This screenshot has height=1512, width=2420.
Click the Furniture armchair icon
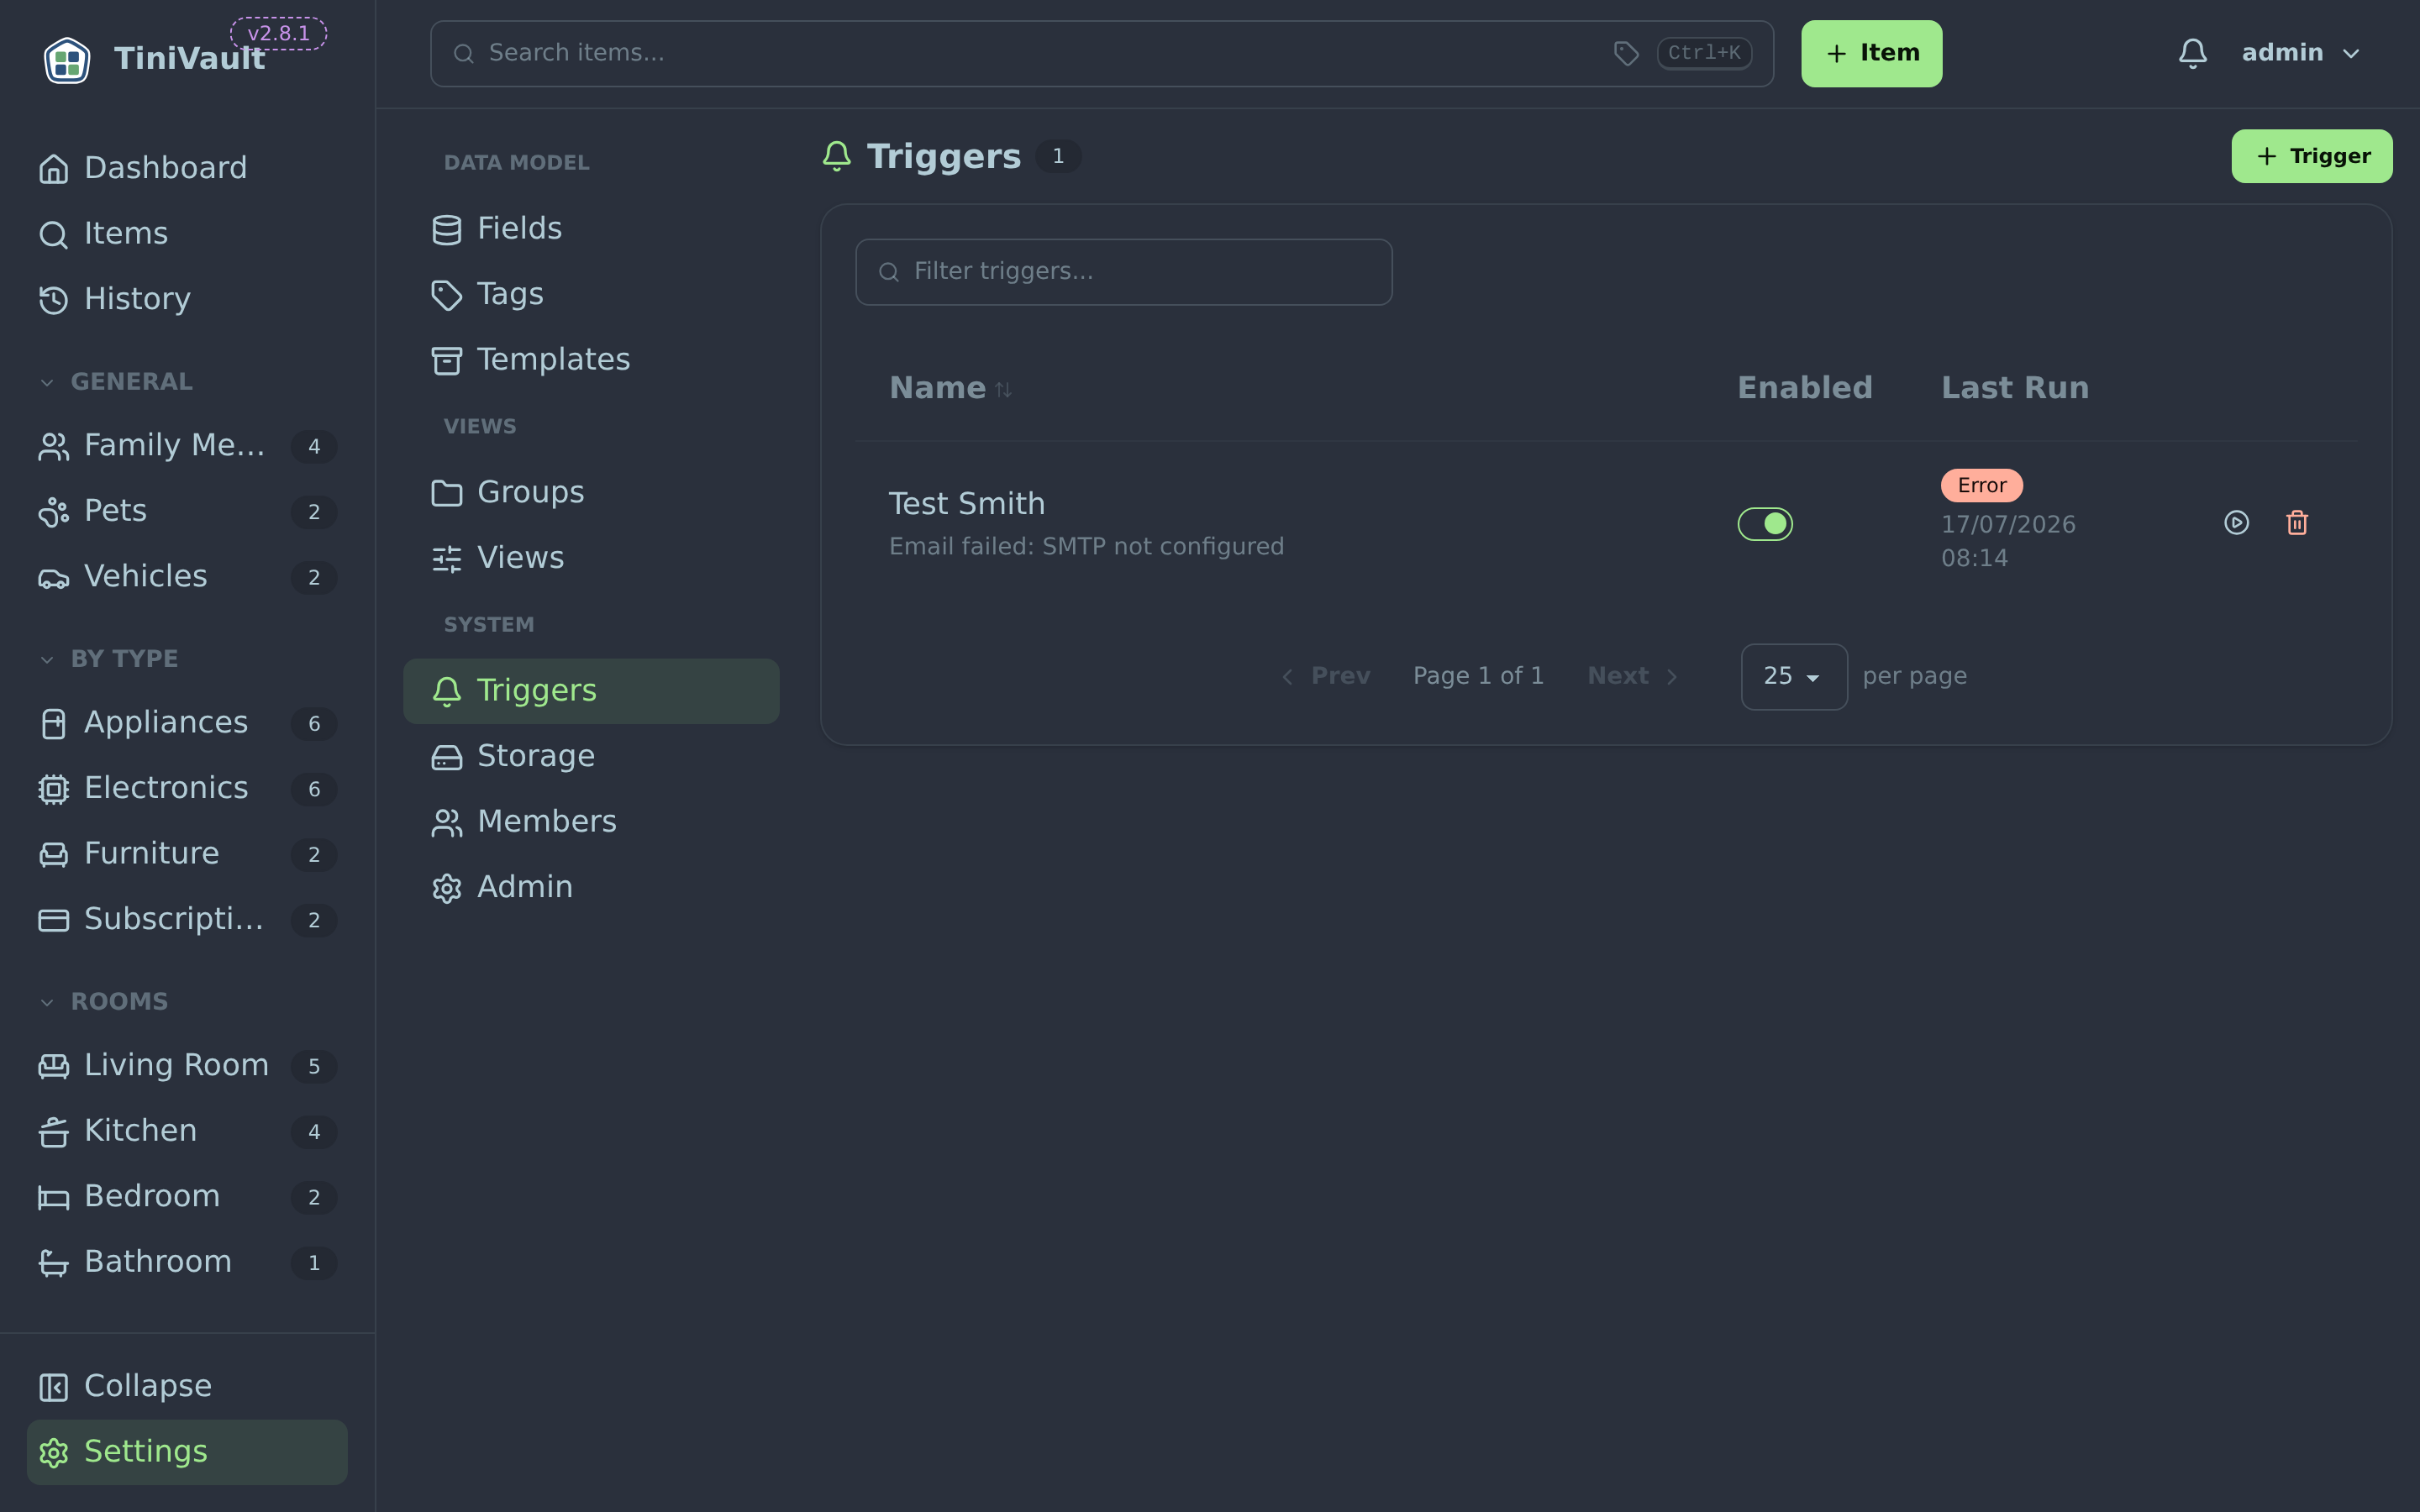pos(54,854)
